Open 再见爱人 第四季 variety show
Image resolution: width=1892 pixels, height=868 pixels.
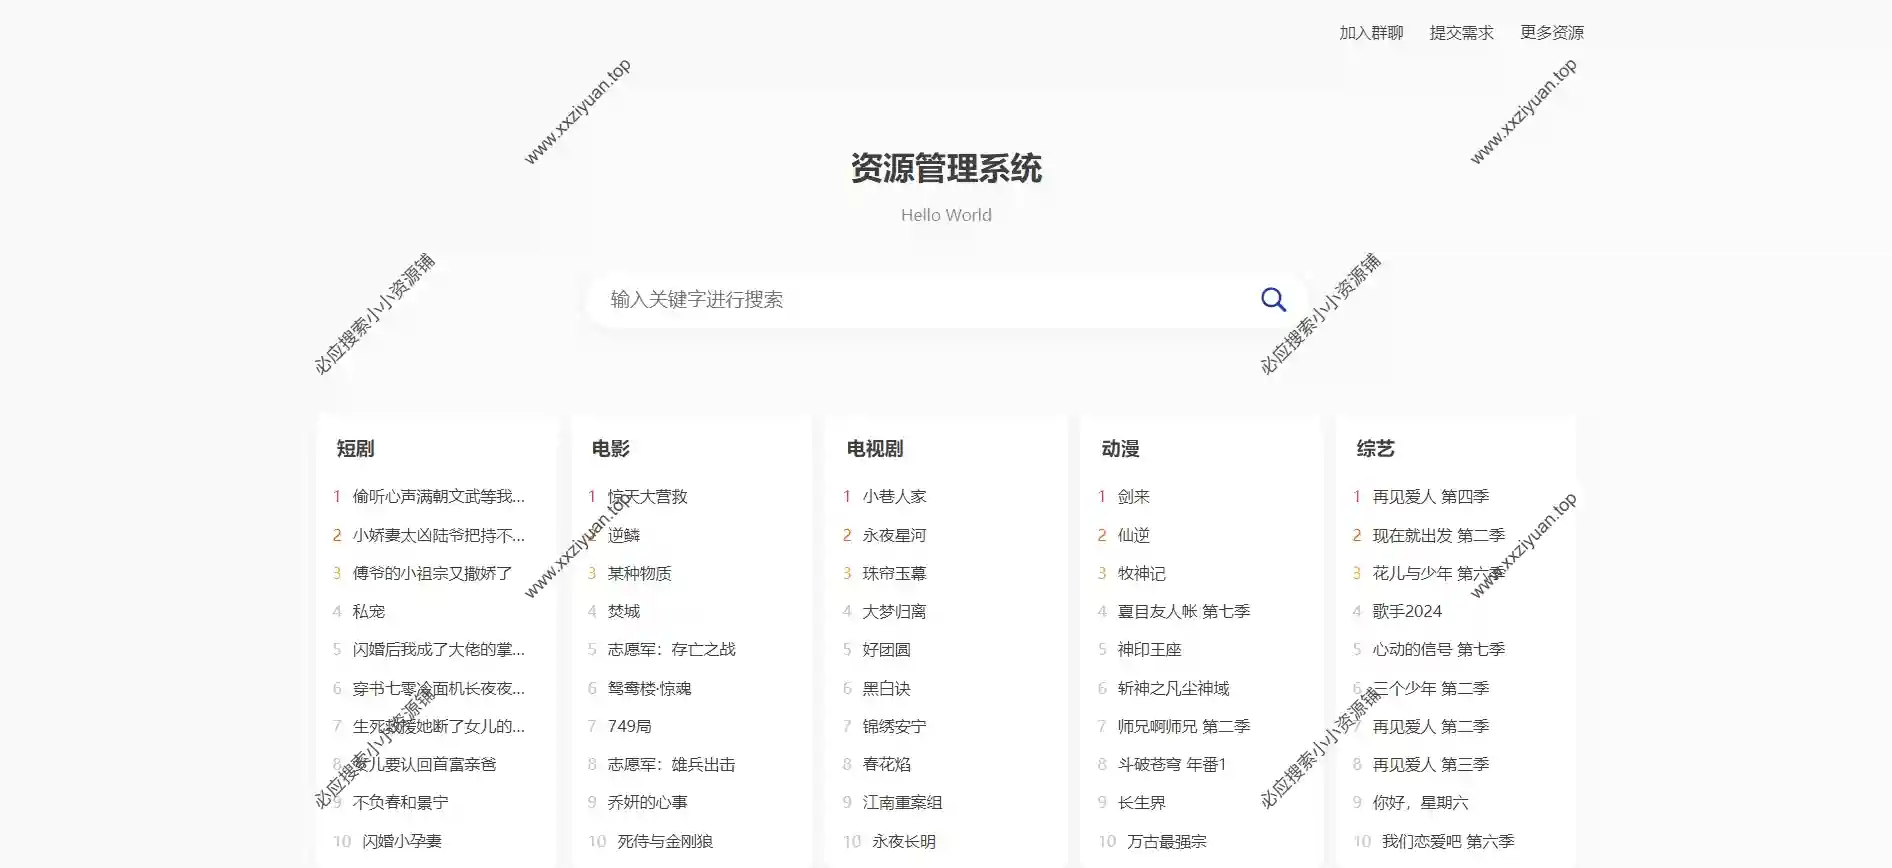point(1430,497)
